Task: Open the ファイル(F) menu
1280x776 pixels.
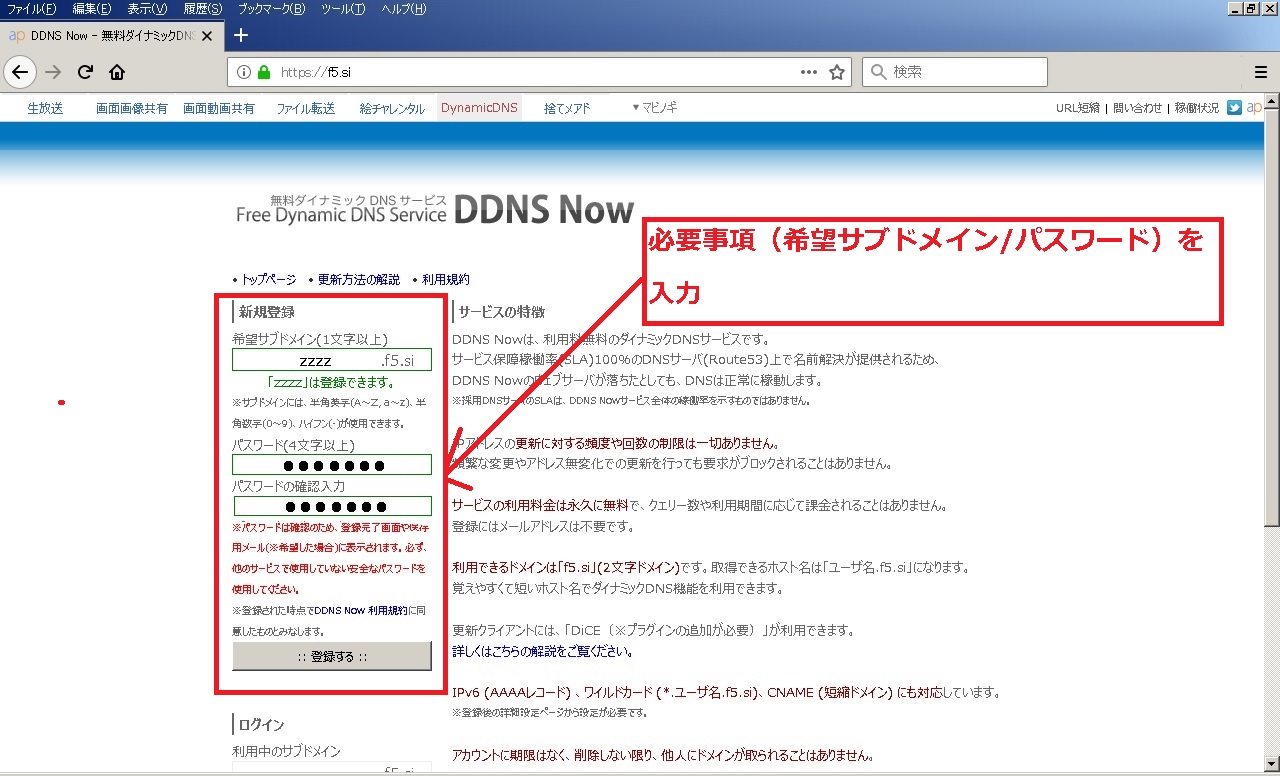Action: (32, 9)
